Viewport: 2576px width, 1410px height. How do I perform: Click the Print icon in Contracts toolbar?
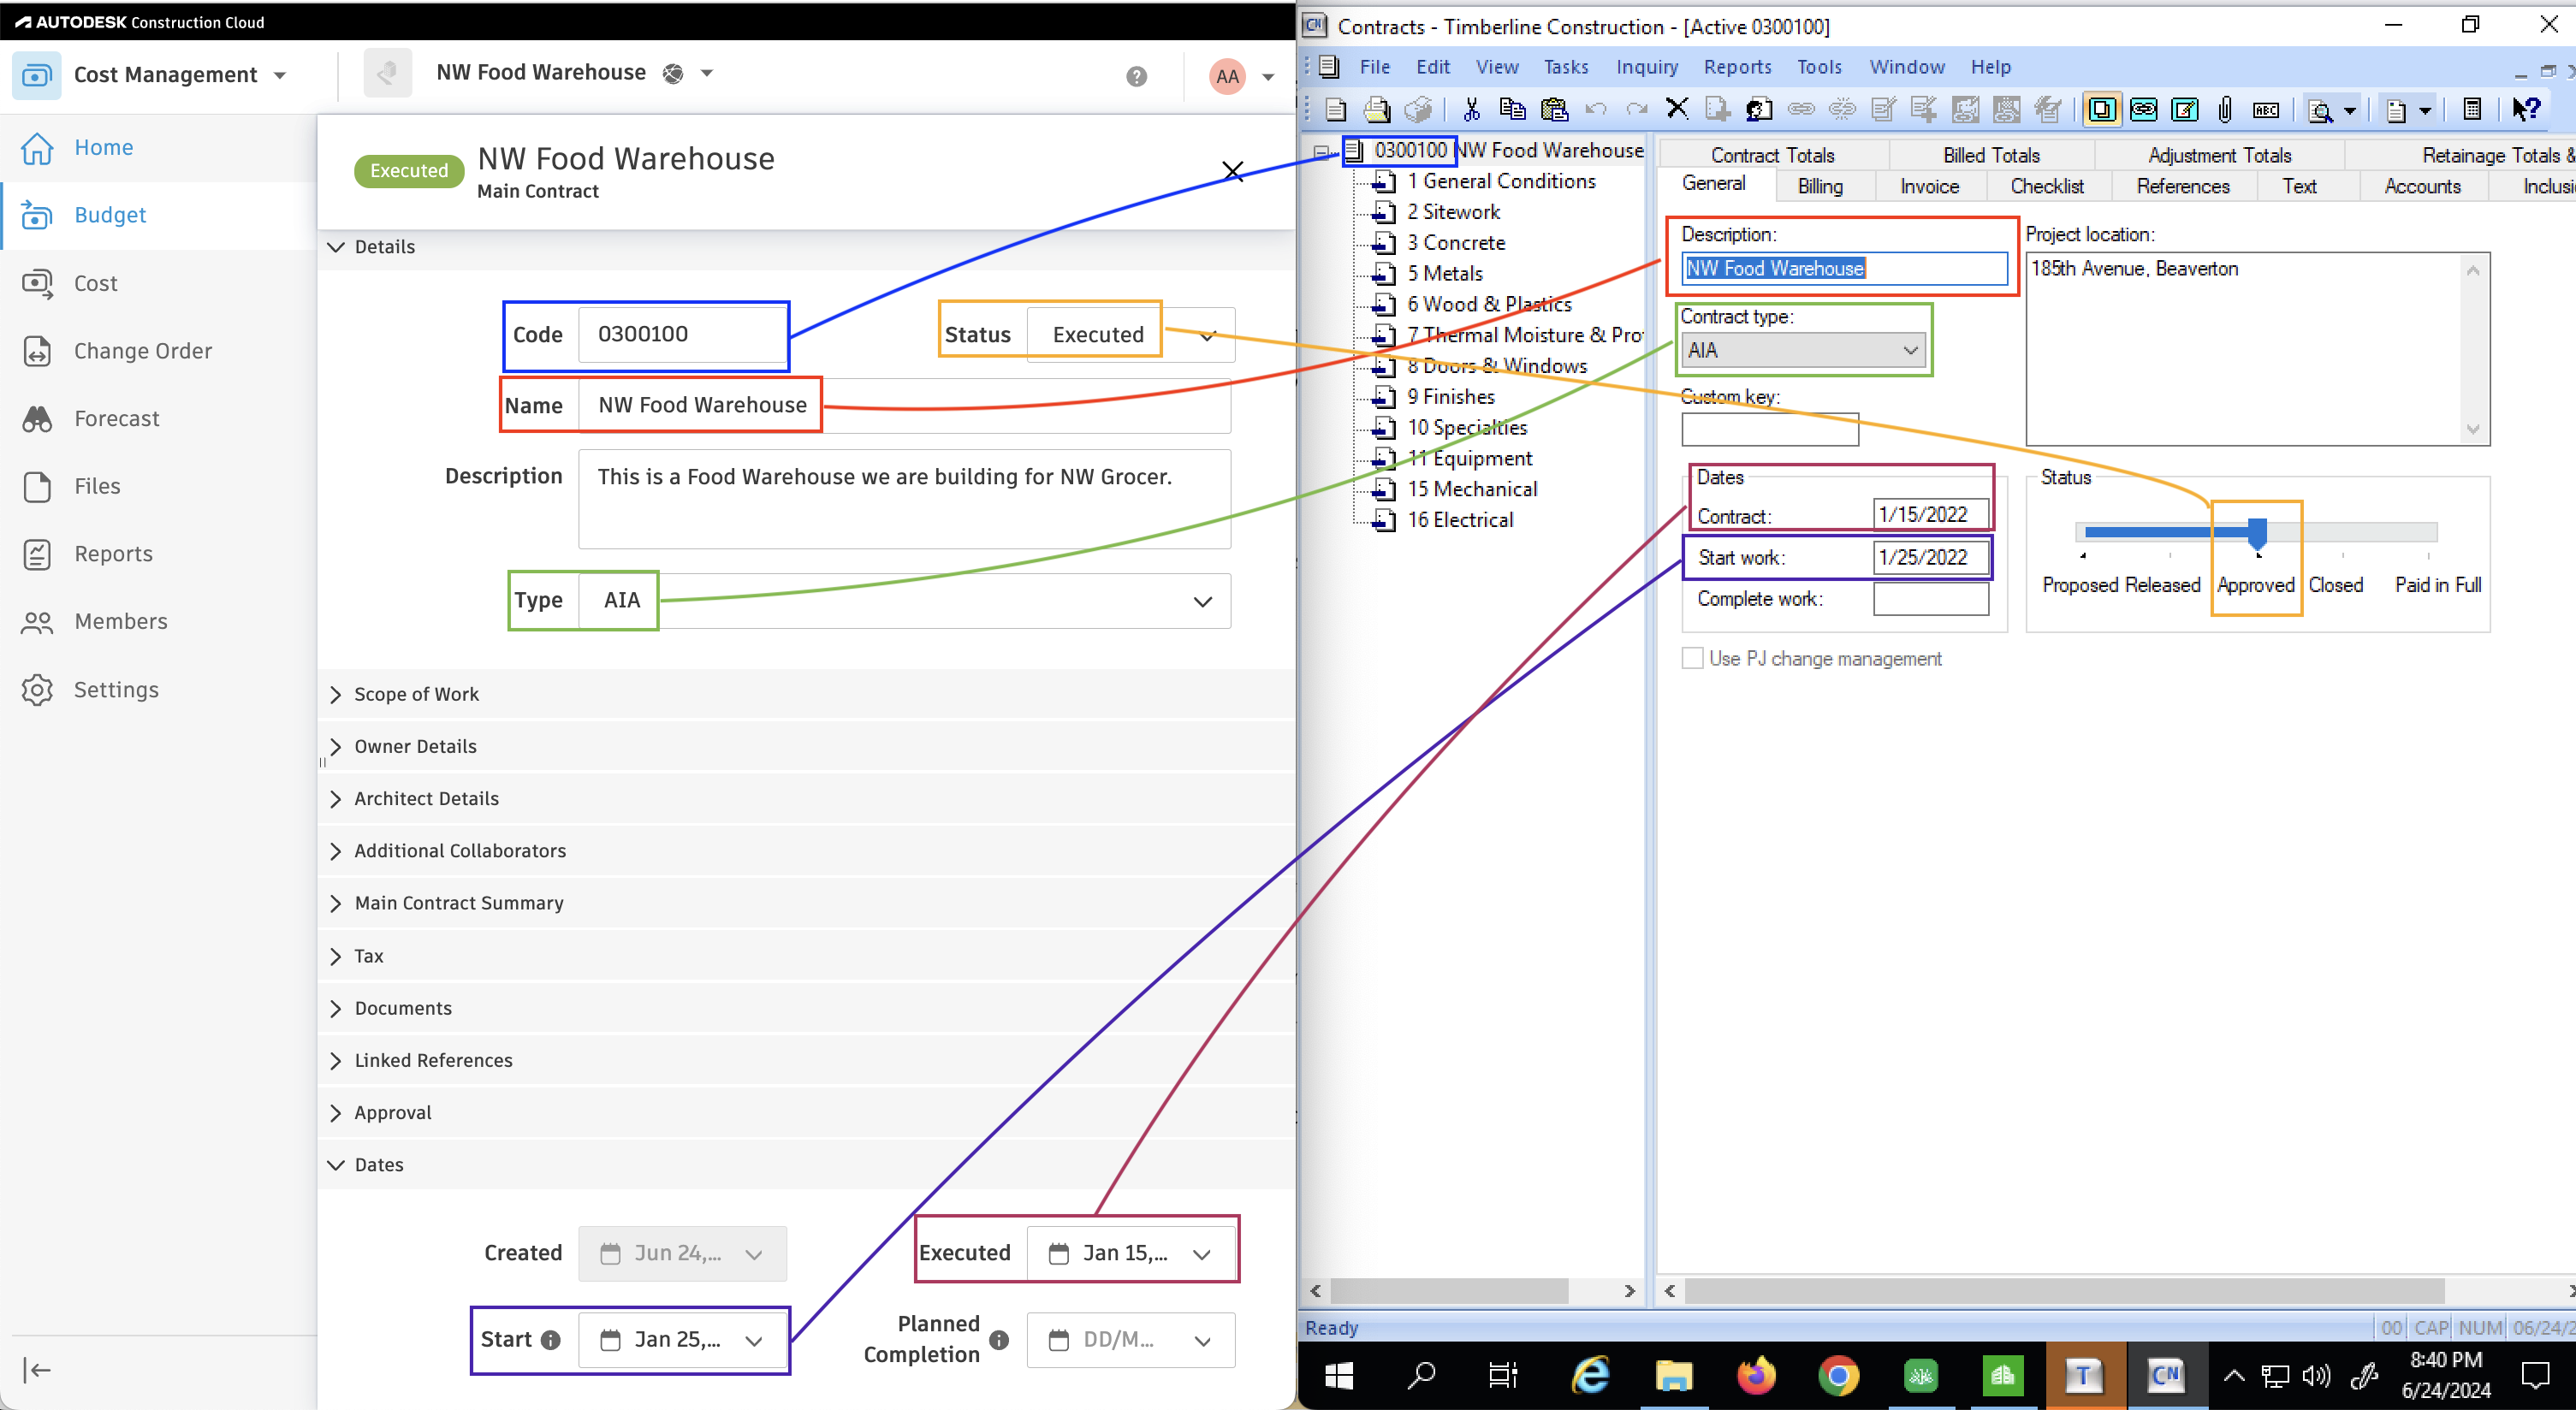tap(1377, 109)
